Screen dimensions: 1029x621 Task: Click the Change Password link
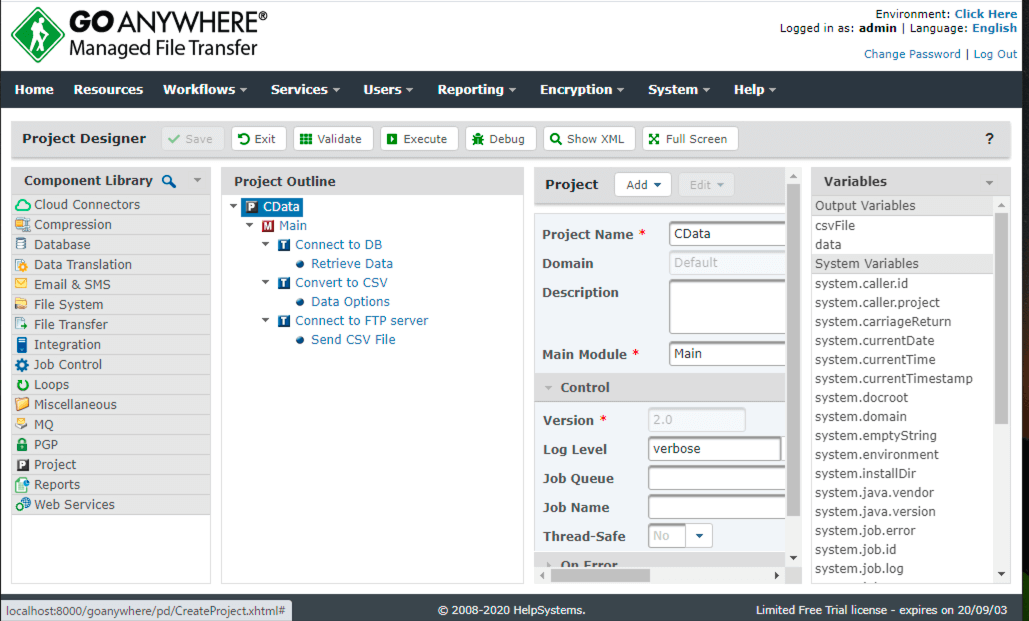(912, 54)
